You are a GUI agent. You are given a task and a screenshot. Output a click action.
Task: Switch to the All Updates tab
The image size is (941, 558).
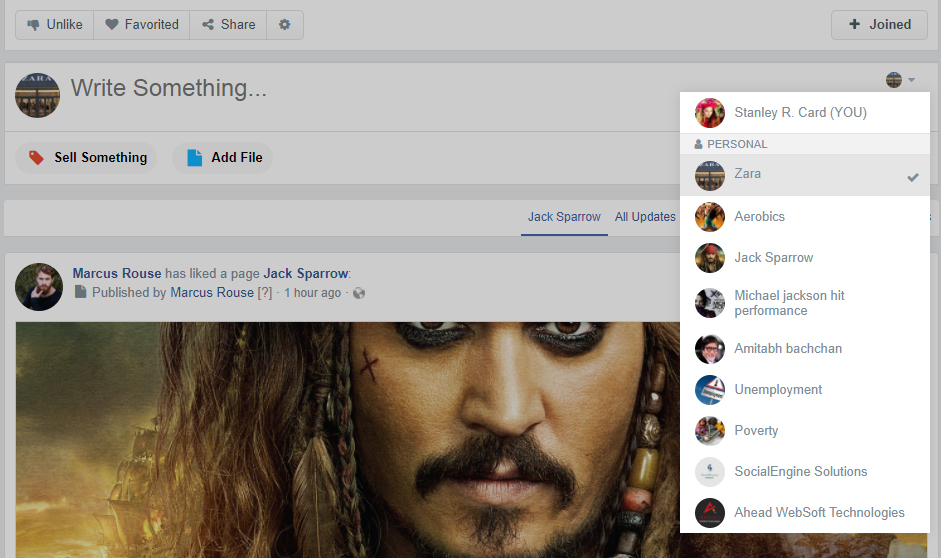645,217
